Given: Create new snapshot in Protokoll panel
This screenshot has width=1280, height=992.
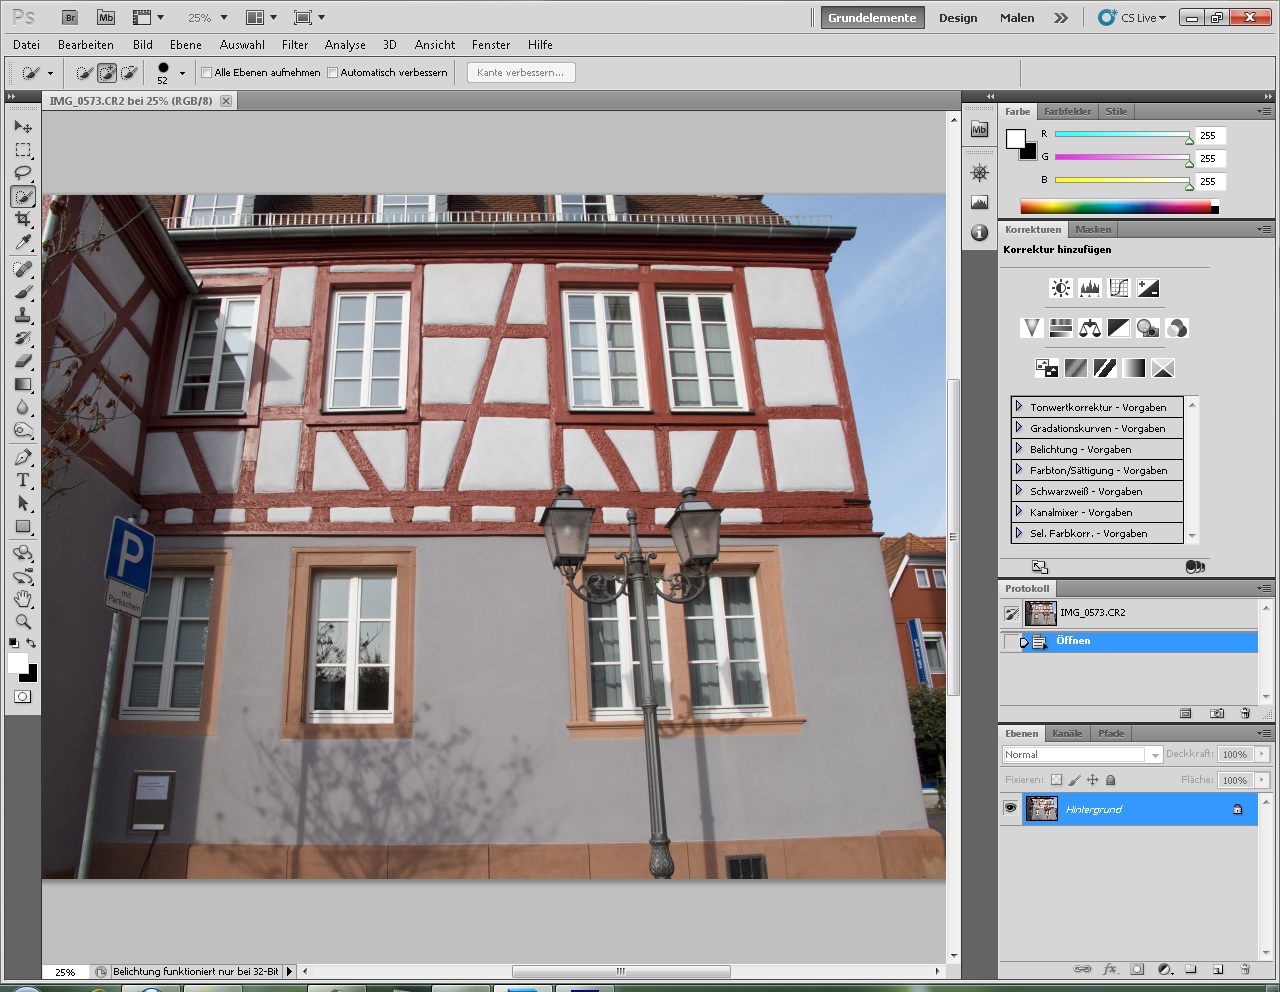Looking at the screenshot, I should [x=1217, y=713].
